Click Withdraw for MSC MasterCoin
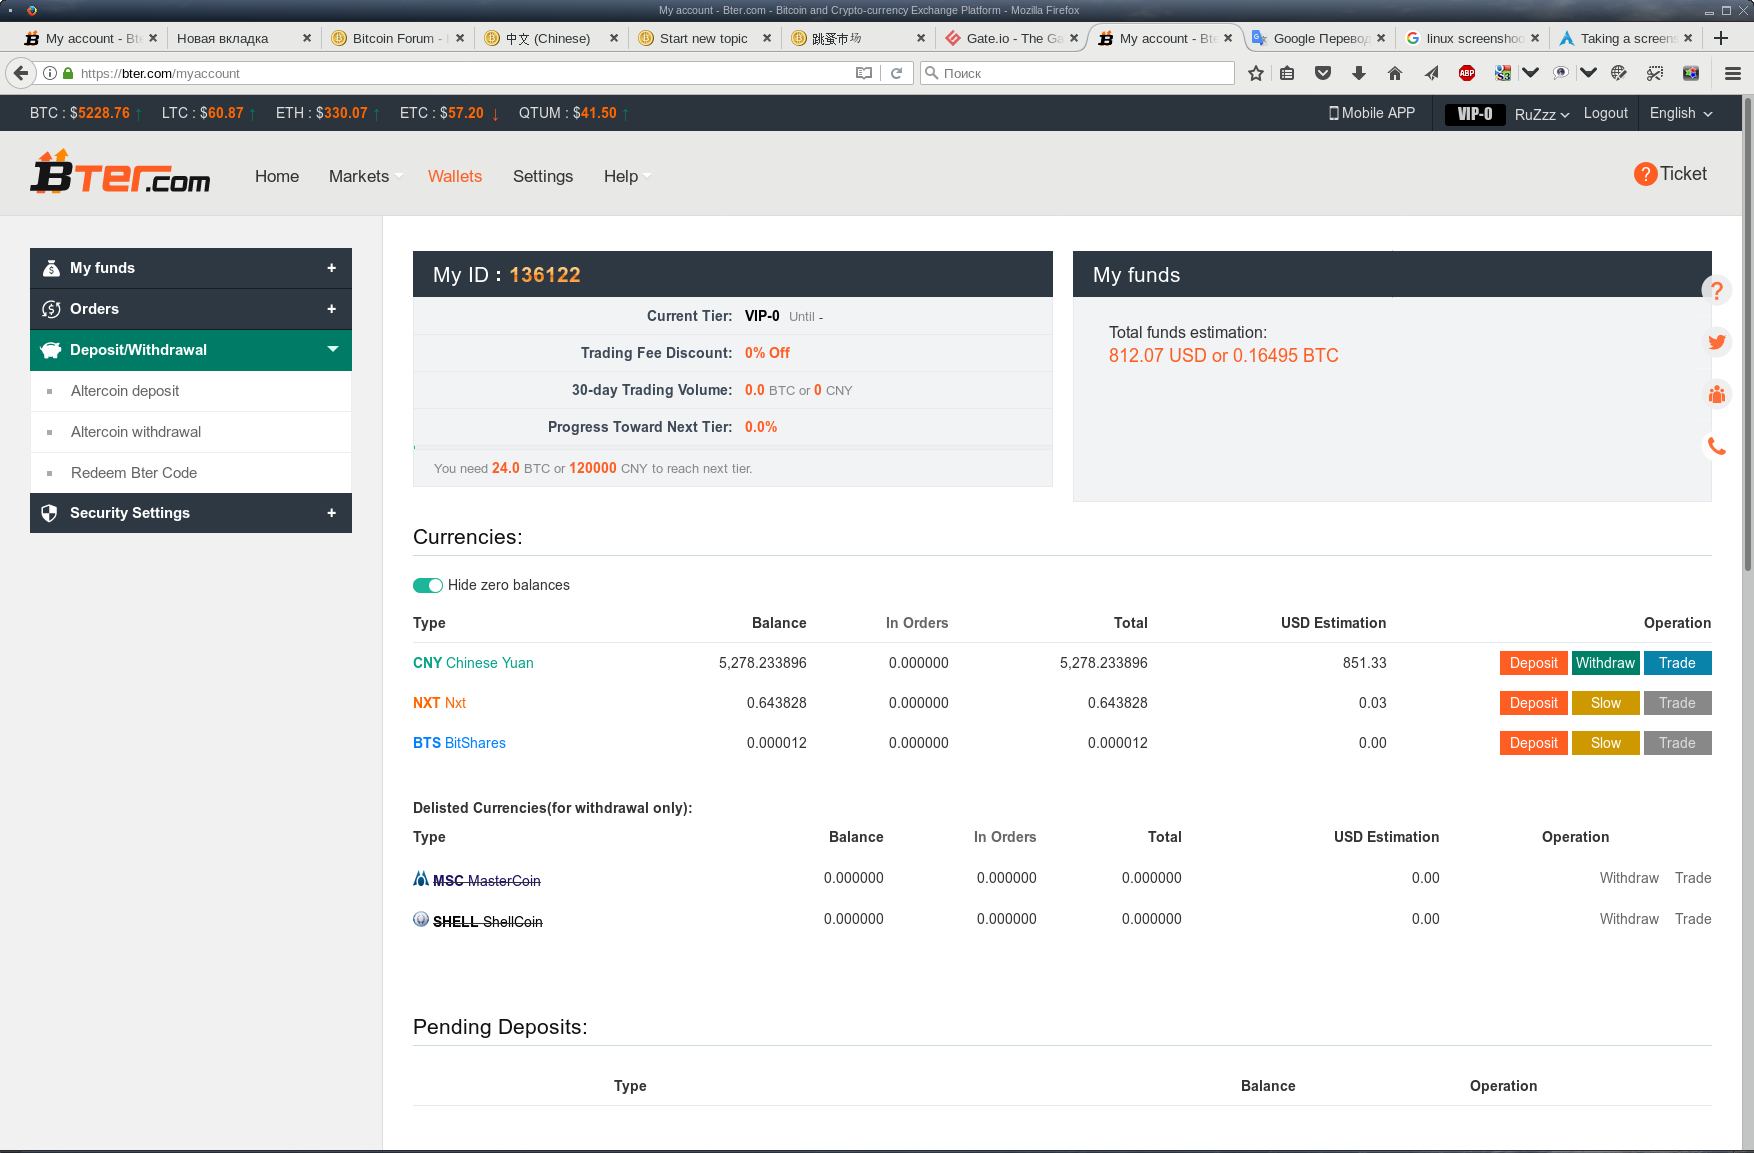The image size is (1754, 1153). coord(1629,878)
